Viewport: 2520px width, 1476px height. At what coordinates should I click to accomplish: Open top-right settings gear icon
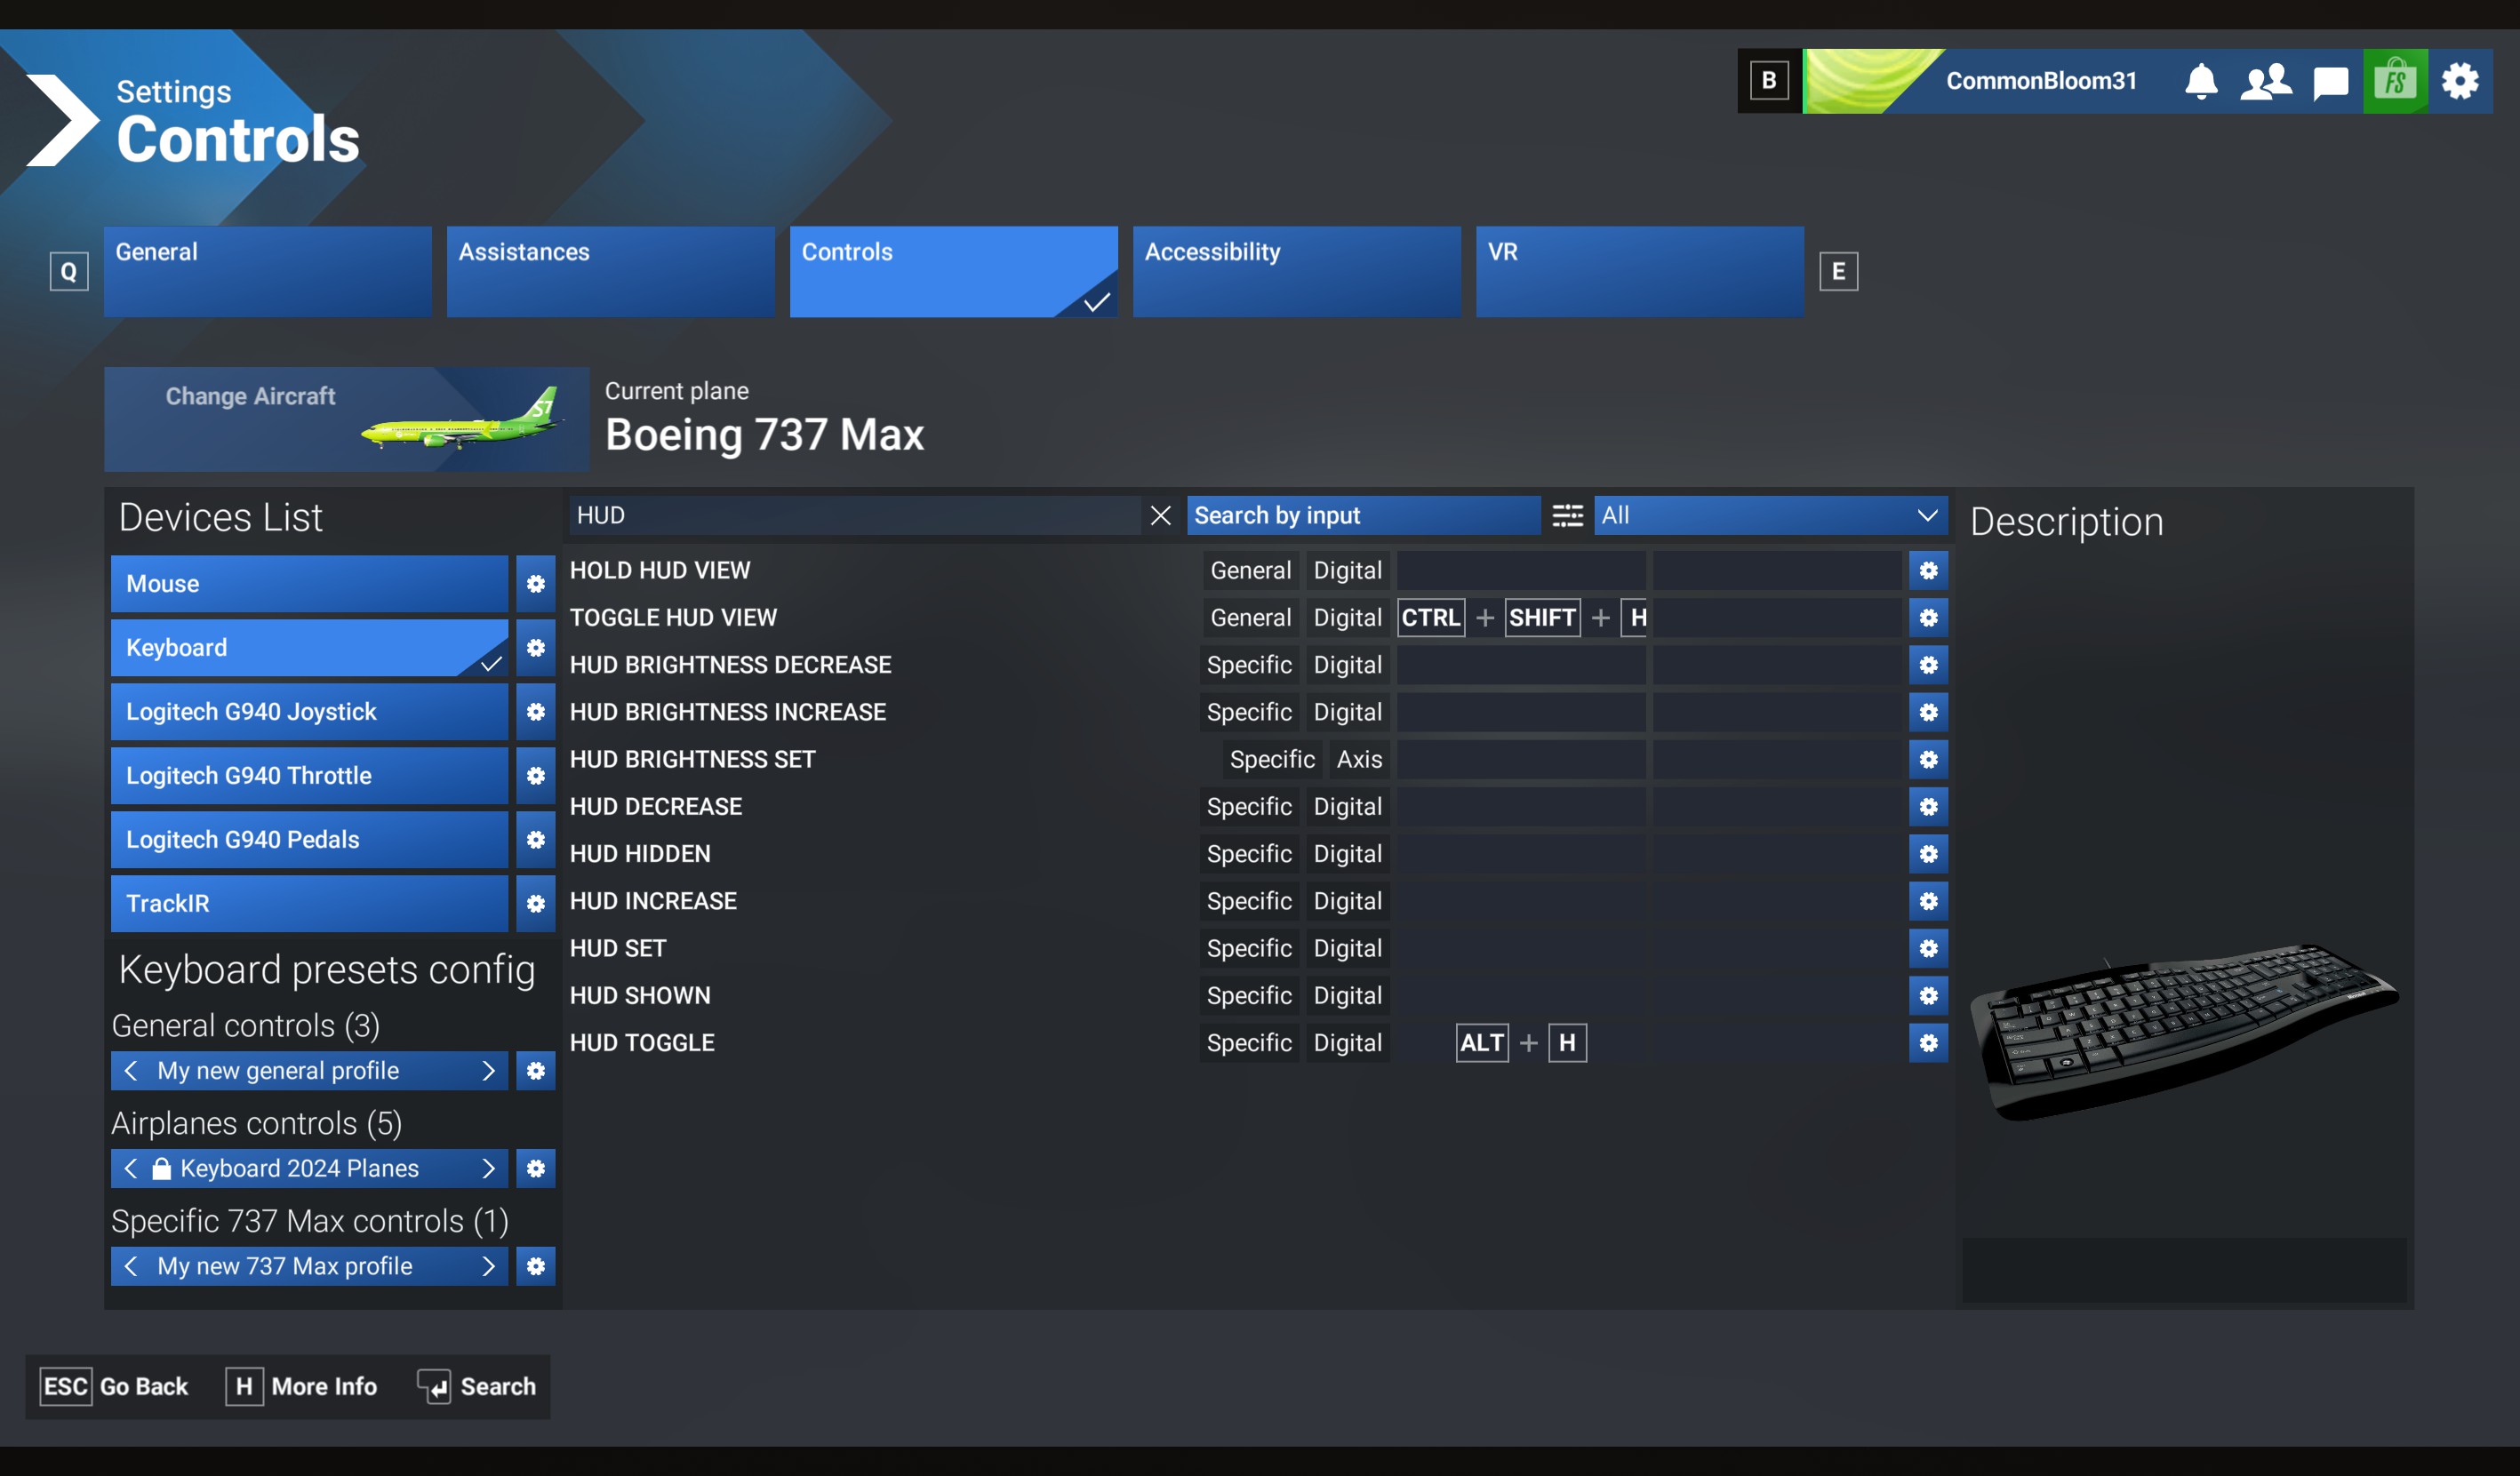click(x=2460, y=81)
